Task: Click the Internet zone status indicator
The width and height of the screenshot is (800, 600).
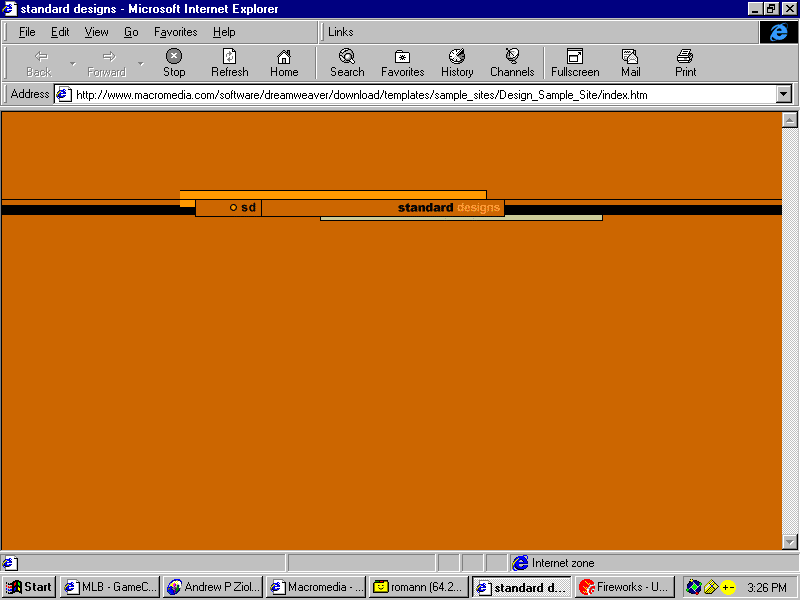Action: tap(553, 563)
